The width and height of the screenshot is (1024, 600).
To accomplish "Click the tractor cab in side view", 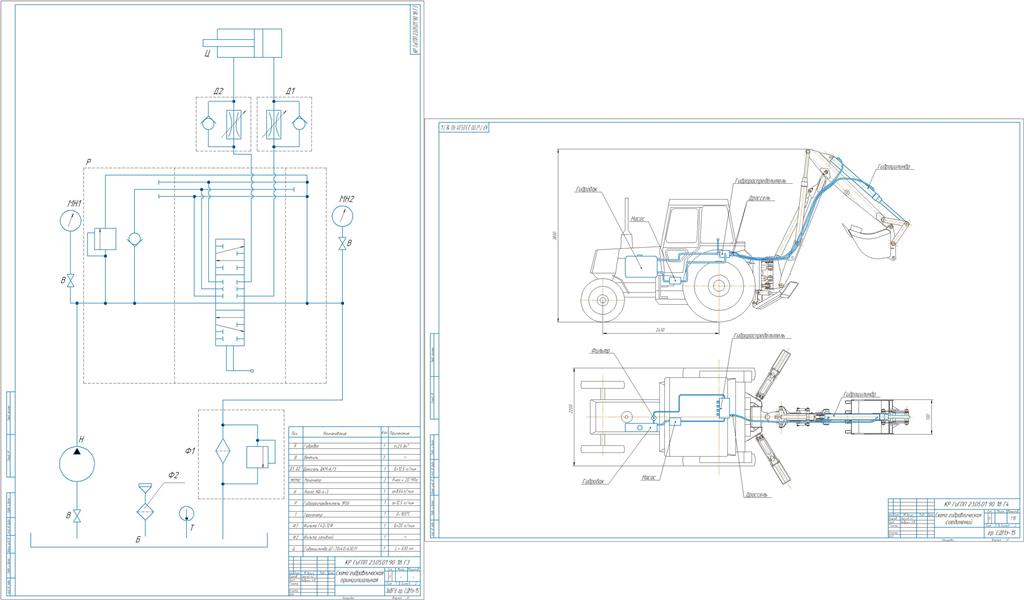I will click(x=697, y=226).
